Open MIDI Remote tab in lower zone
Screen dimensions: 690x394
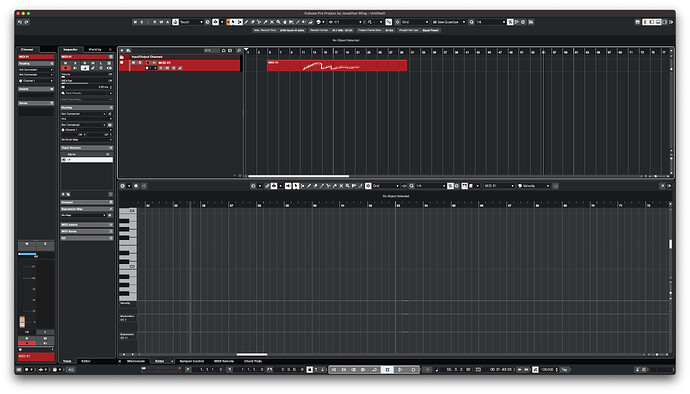coord(224,361)
